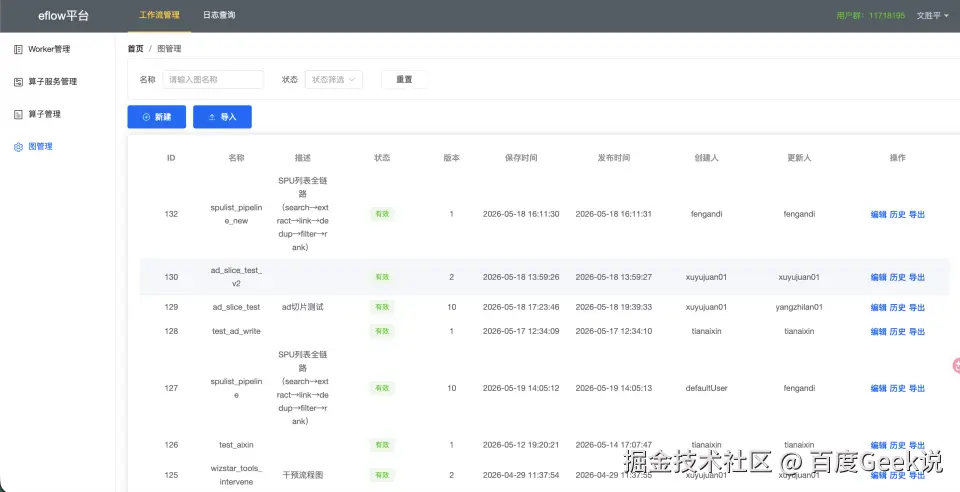Open 图管理 gear icon in sidebar
The width and height of the screenshot is (960, 492).
pos(18,147)
